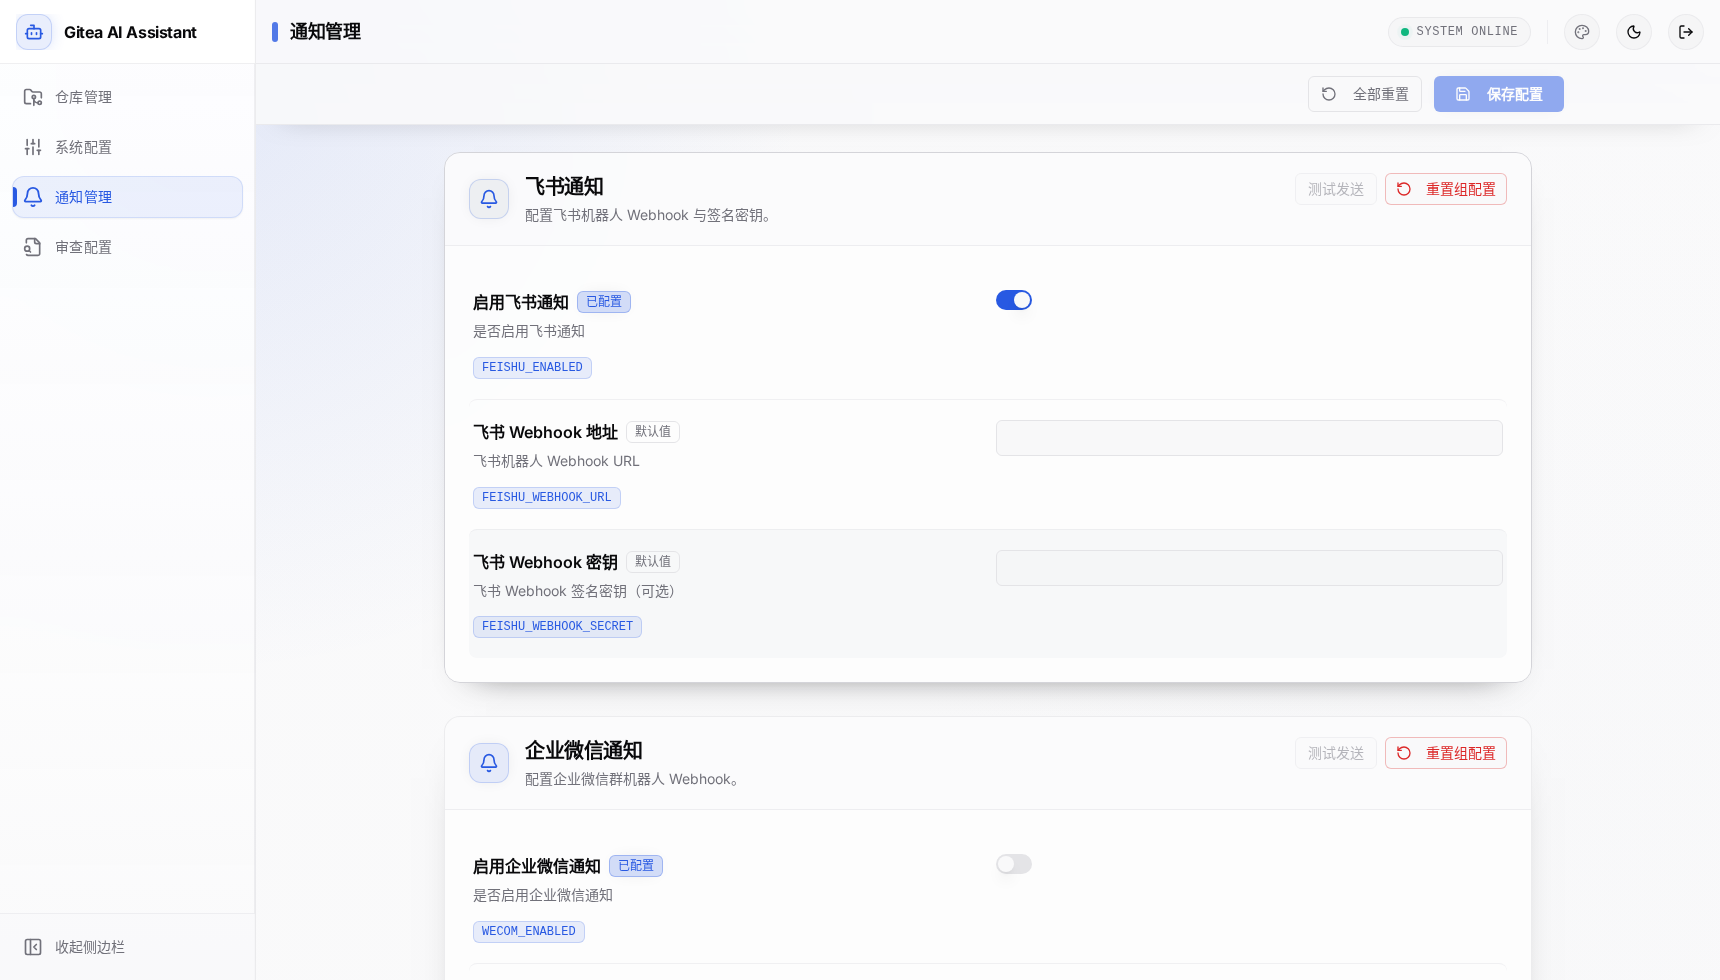Disable the 启用飞书通知 toggle

coord(1014,300)
